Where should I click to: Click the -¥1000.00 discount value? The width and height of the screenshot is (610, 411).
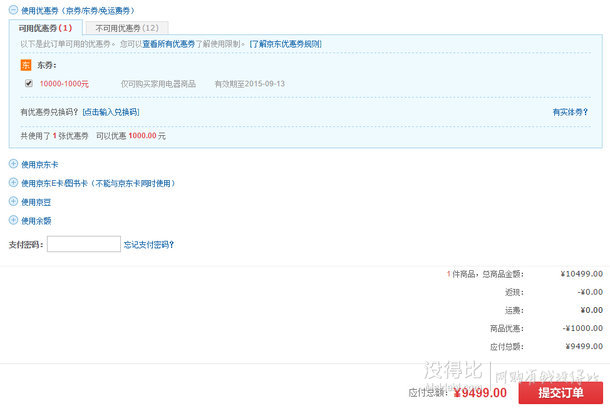coord(582,328)
